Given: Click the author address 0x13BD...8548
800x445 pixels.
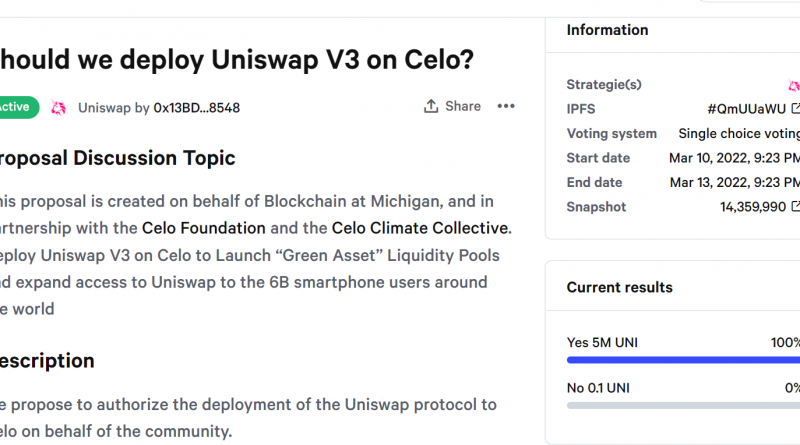Looking at the screenshot, I should [196, 107].
